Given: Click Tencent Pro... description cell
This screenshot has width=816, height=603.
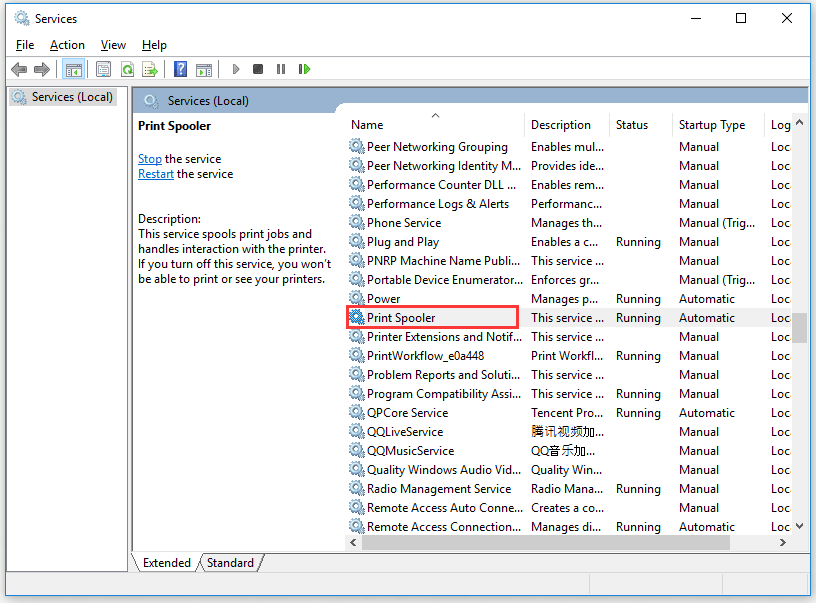Looking at the screenshot, I should tap(567, 412).
